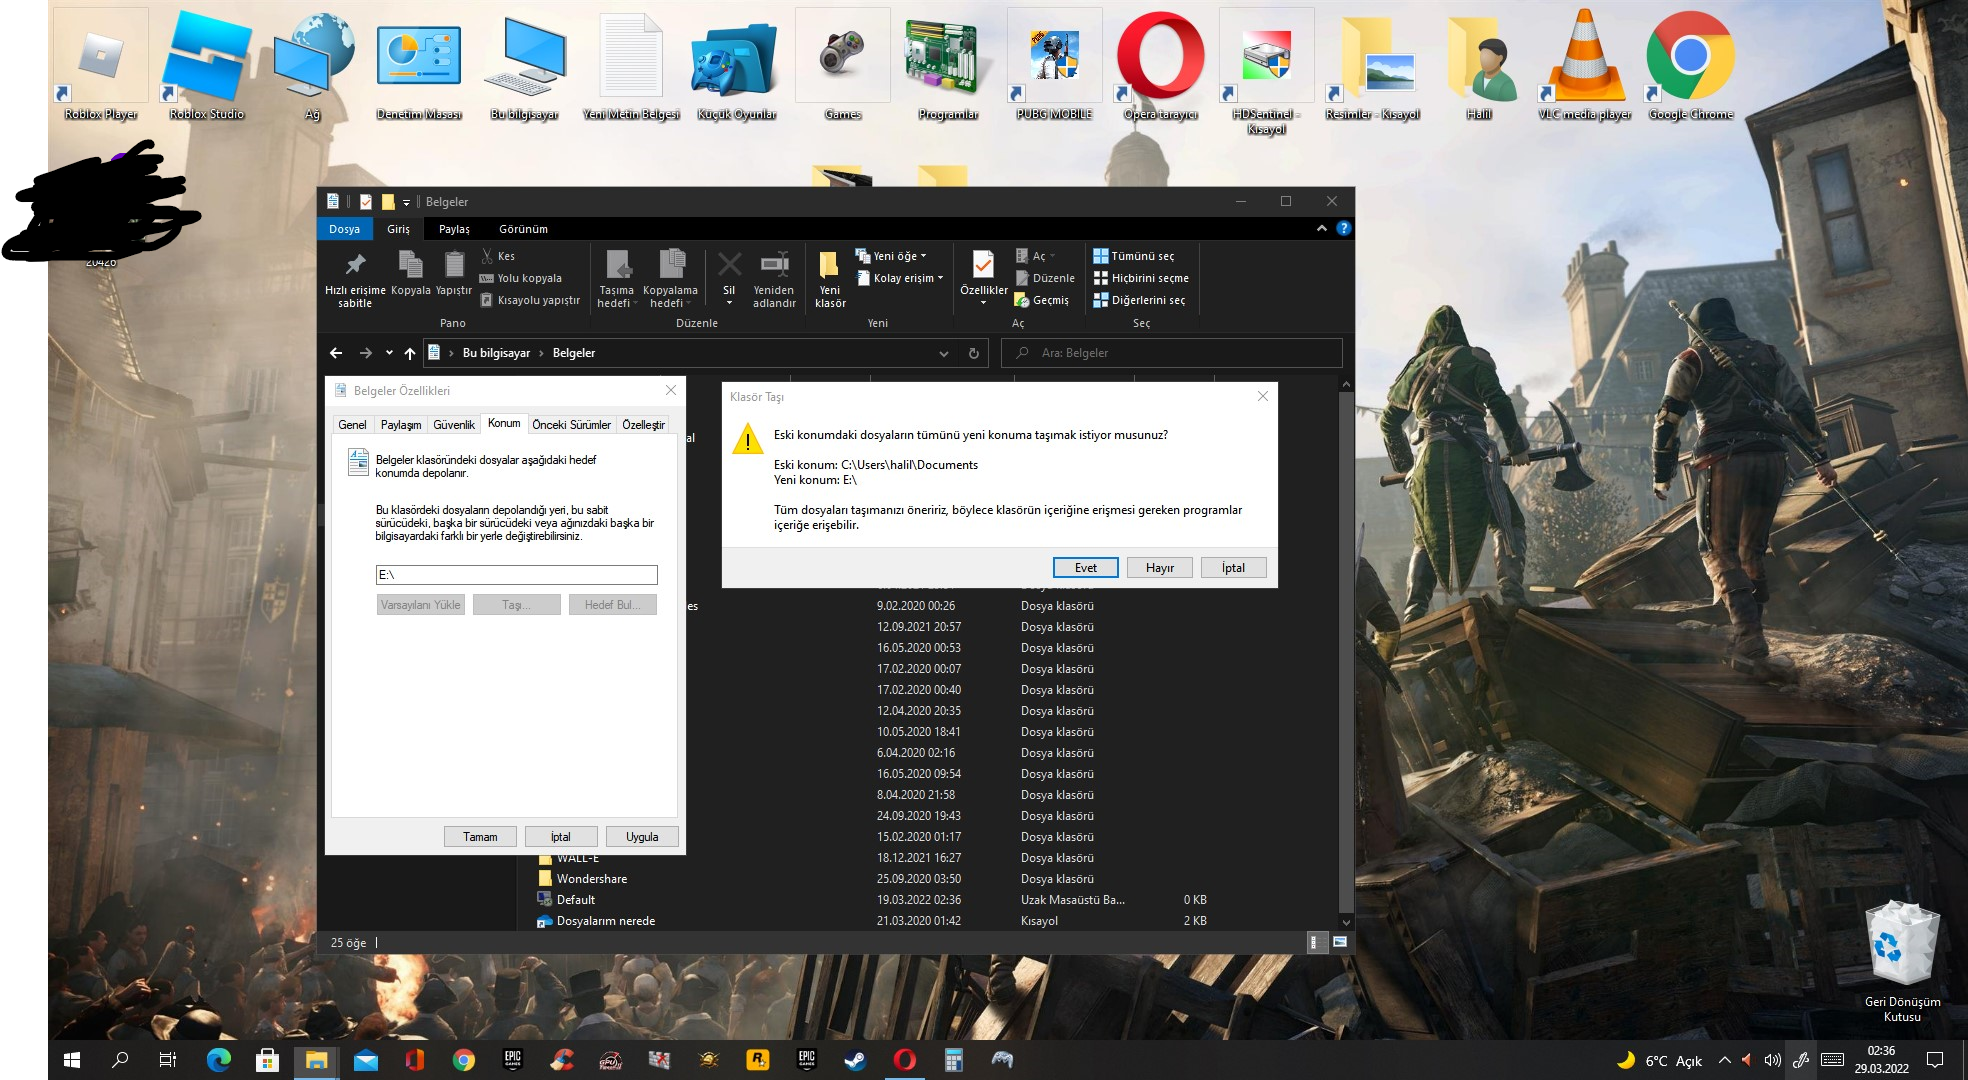Go up one folder level arrow
1968x1080 pixels.
click(x=410, y=353)
